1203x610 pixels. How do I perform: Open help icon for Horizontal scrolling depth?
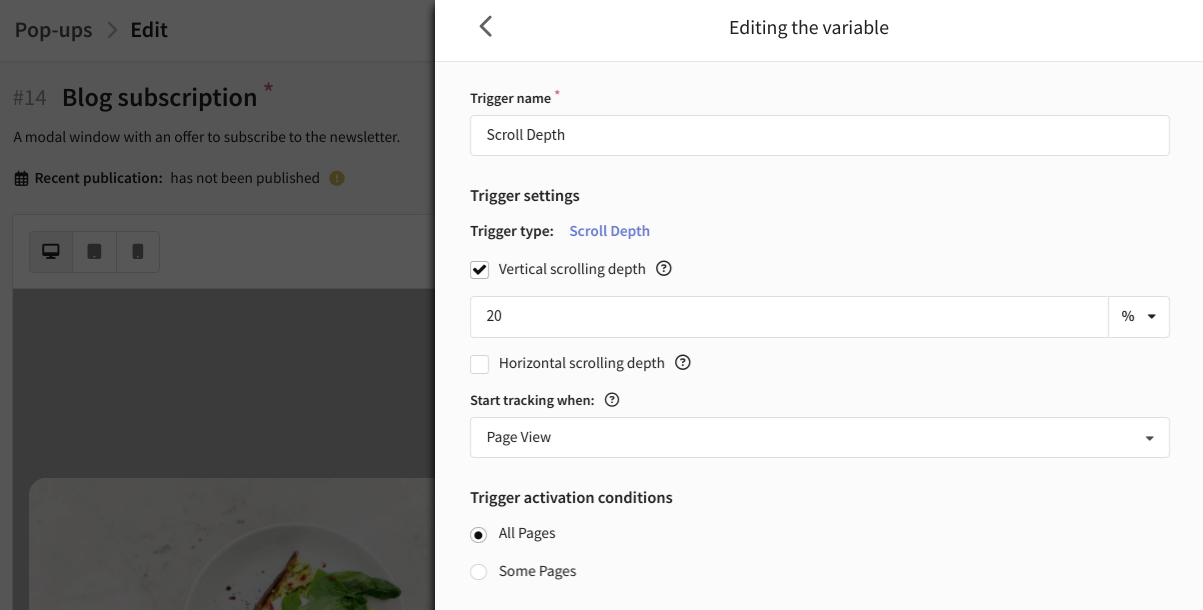pyautogui.click(x=683, y=363)
